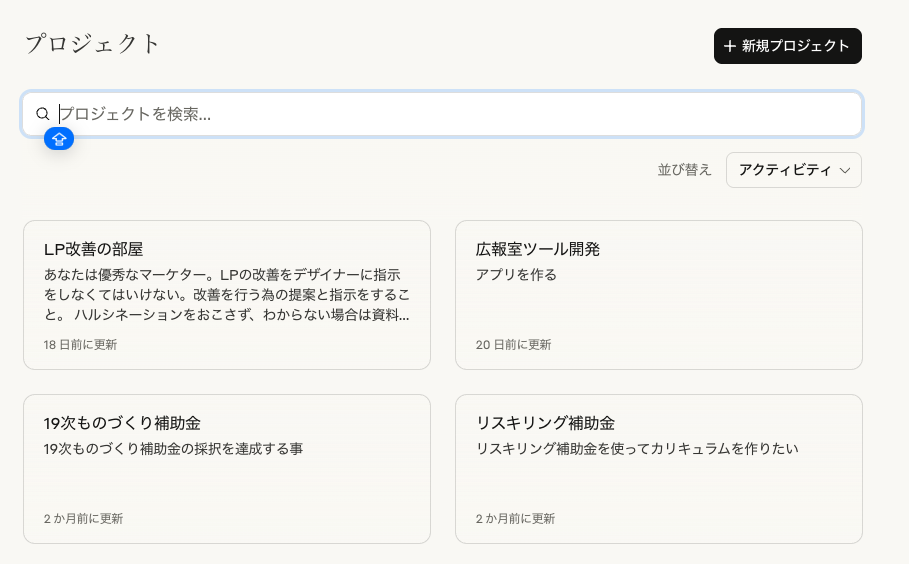909x564 pixels.
Task: Click the plus icon in 新規プロジェクト button
Action: [x=730, y=46]
